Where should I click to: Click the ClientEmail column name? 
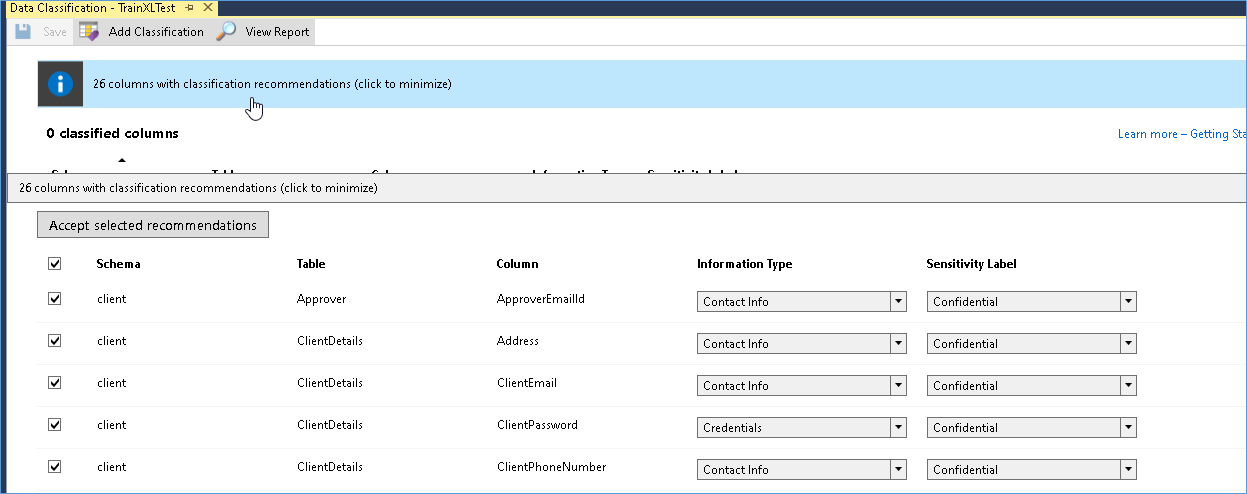tap(527, 383)
